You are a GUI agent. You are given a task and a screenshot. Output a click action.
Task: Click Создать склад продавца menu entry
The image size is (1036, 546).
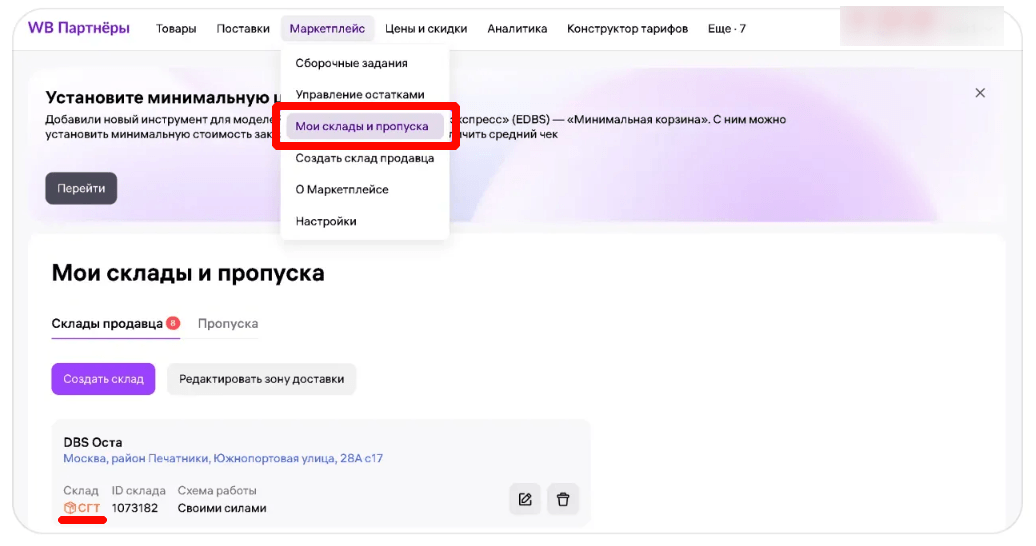pyautogui.click(x=365, y=158)
